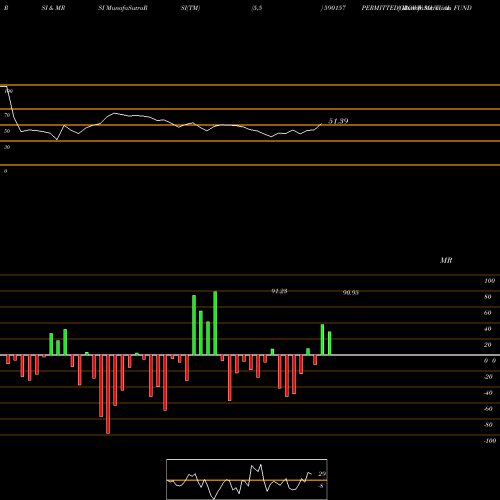This screenshot has width=500, height=500.
Task: Click the last green bar in MR histogram
Action: coord(330,343)
